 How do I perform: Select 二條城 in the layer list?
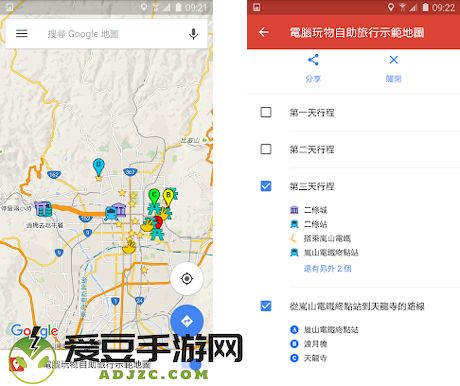[315, 210]
